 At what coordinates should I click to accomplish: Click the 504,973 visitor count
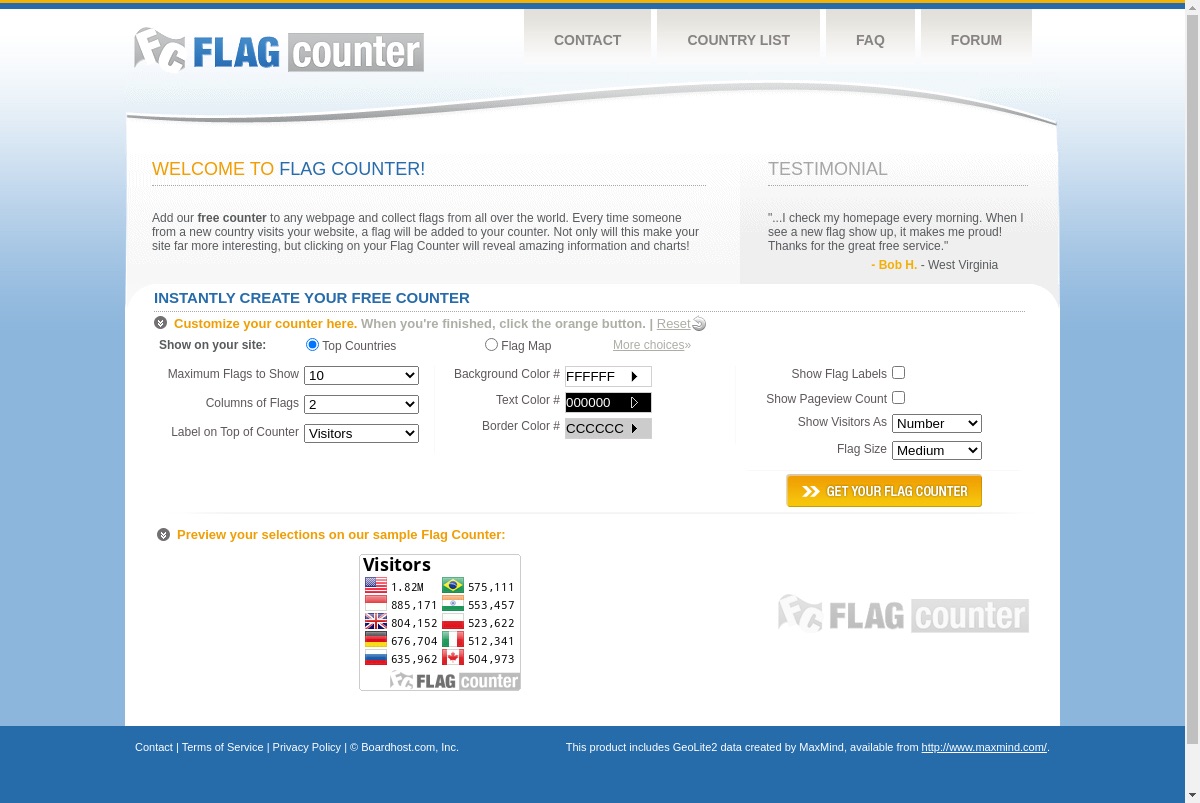coord(491,659)
